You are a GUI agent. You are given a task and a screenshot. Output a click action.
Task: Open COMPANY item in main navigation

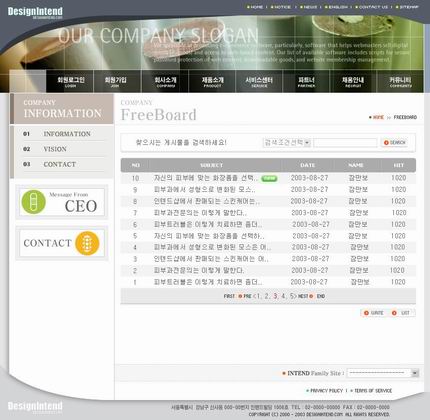click(x=165, y=81)
